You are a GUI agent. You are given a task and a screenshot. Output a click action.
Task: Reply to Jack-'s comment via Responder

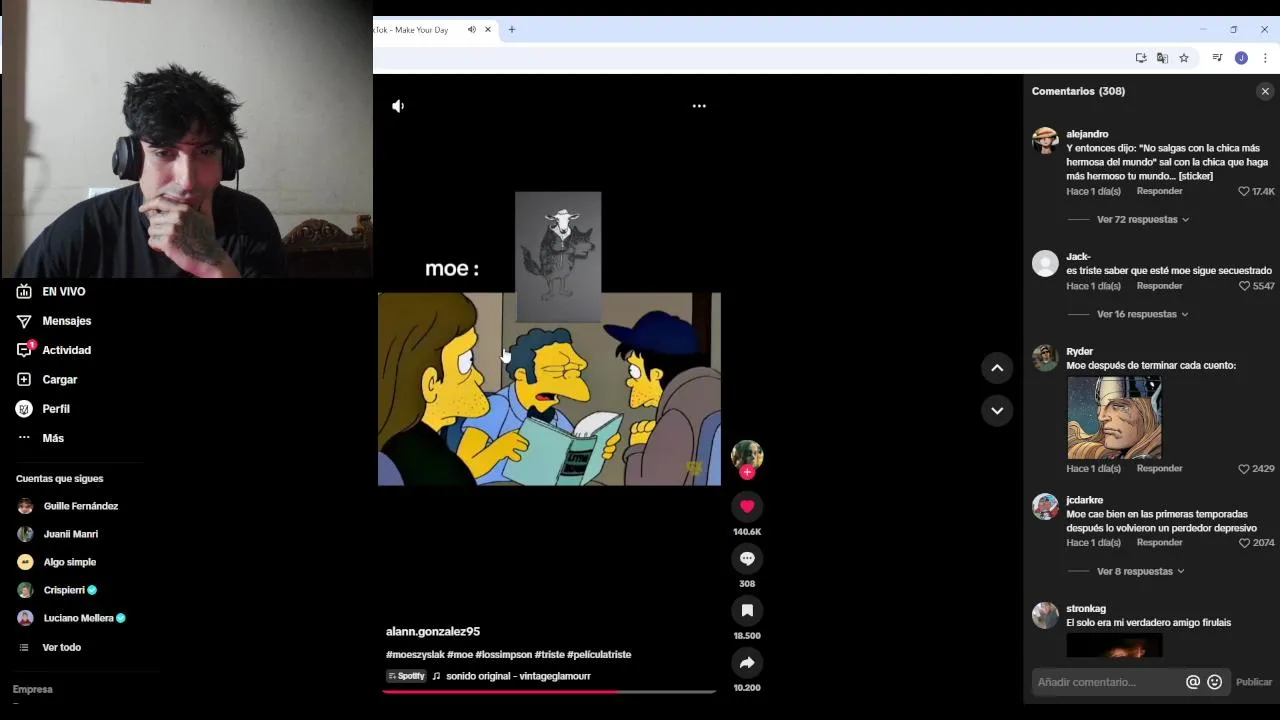tap(1159, 286)
